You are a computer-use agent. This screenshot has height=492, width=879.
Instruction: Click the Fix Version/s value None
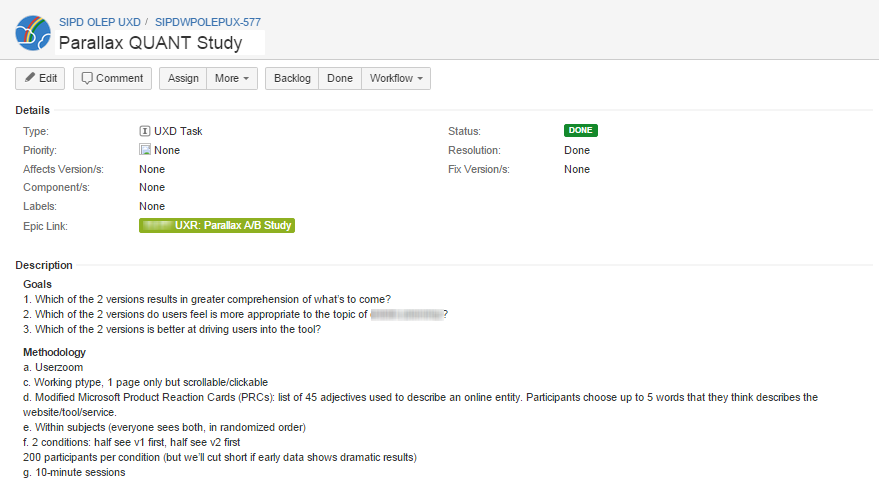click(577, 169)
